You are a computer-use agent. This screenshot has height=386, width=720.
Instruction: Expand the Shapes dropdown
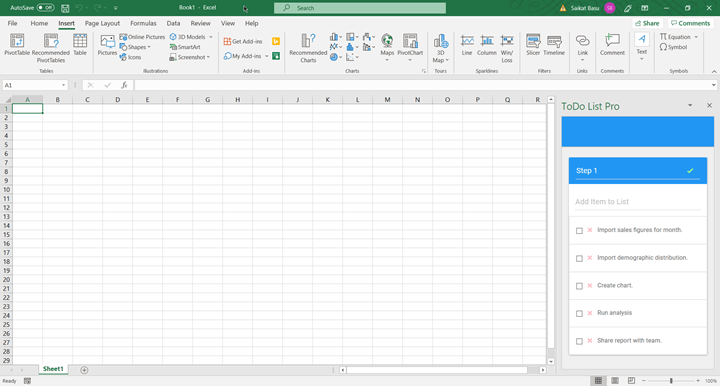(149, 47)
